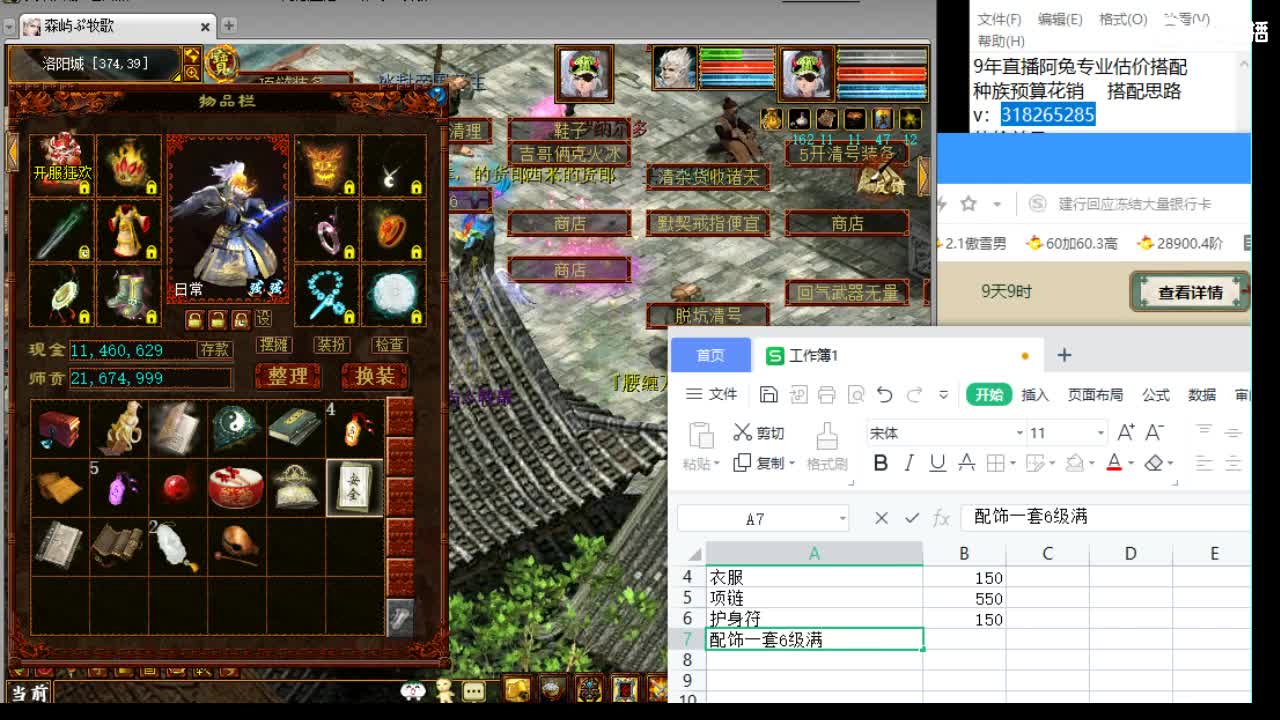Open the 格式(O) menu in Notepad
1280x720 pixels.
[x=1123, y=19]
